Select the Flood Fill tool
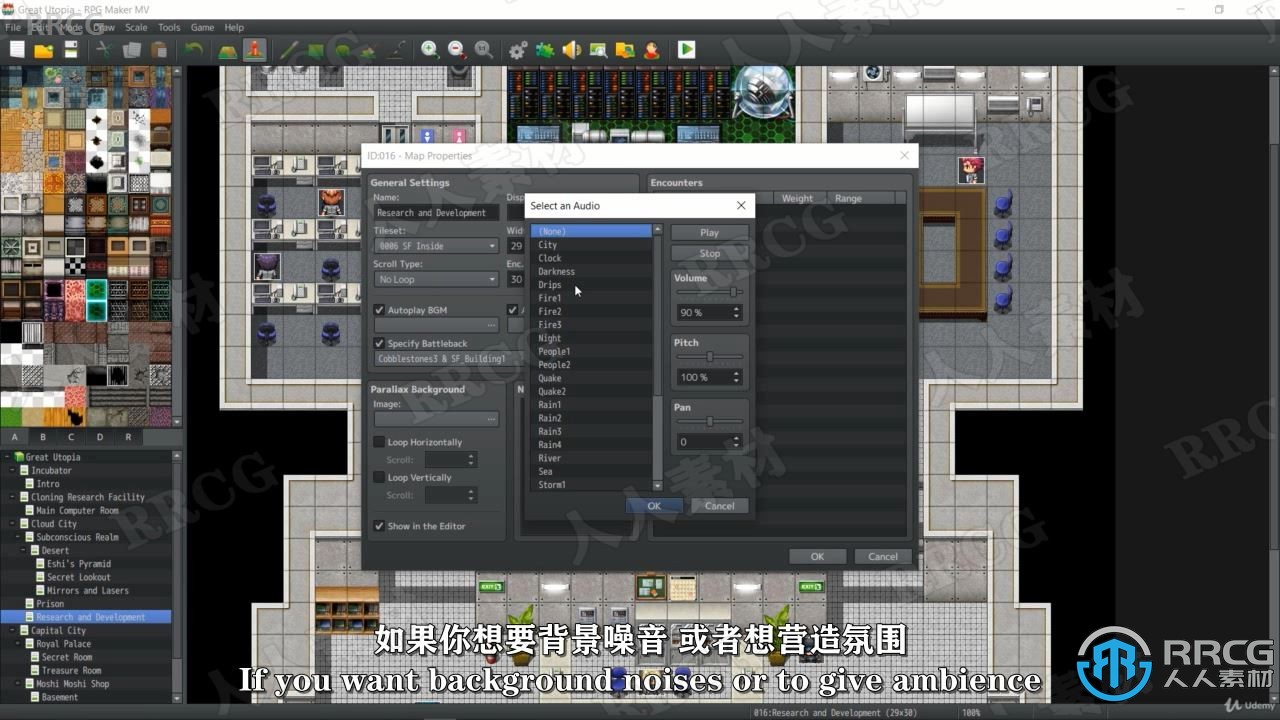This screenshot has width=1280, height=720. pyautogui.click(x=368, y=49)
